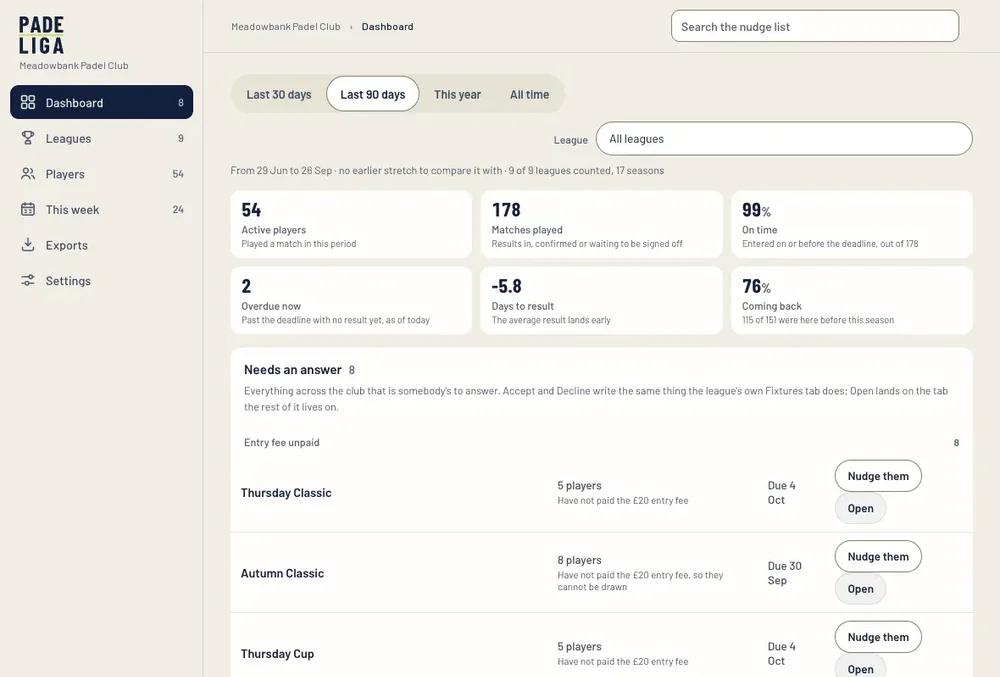This screenshot has height=677, width=1000.
Task: Open Settings from sidebar
Action: 101,280
